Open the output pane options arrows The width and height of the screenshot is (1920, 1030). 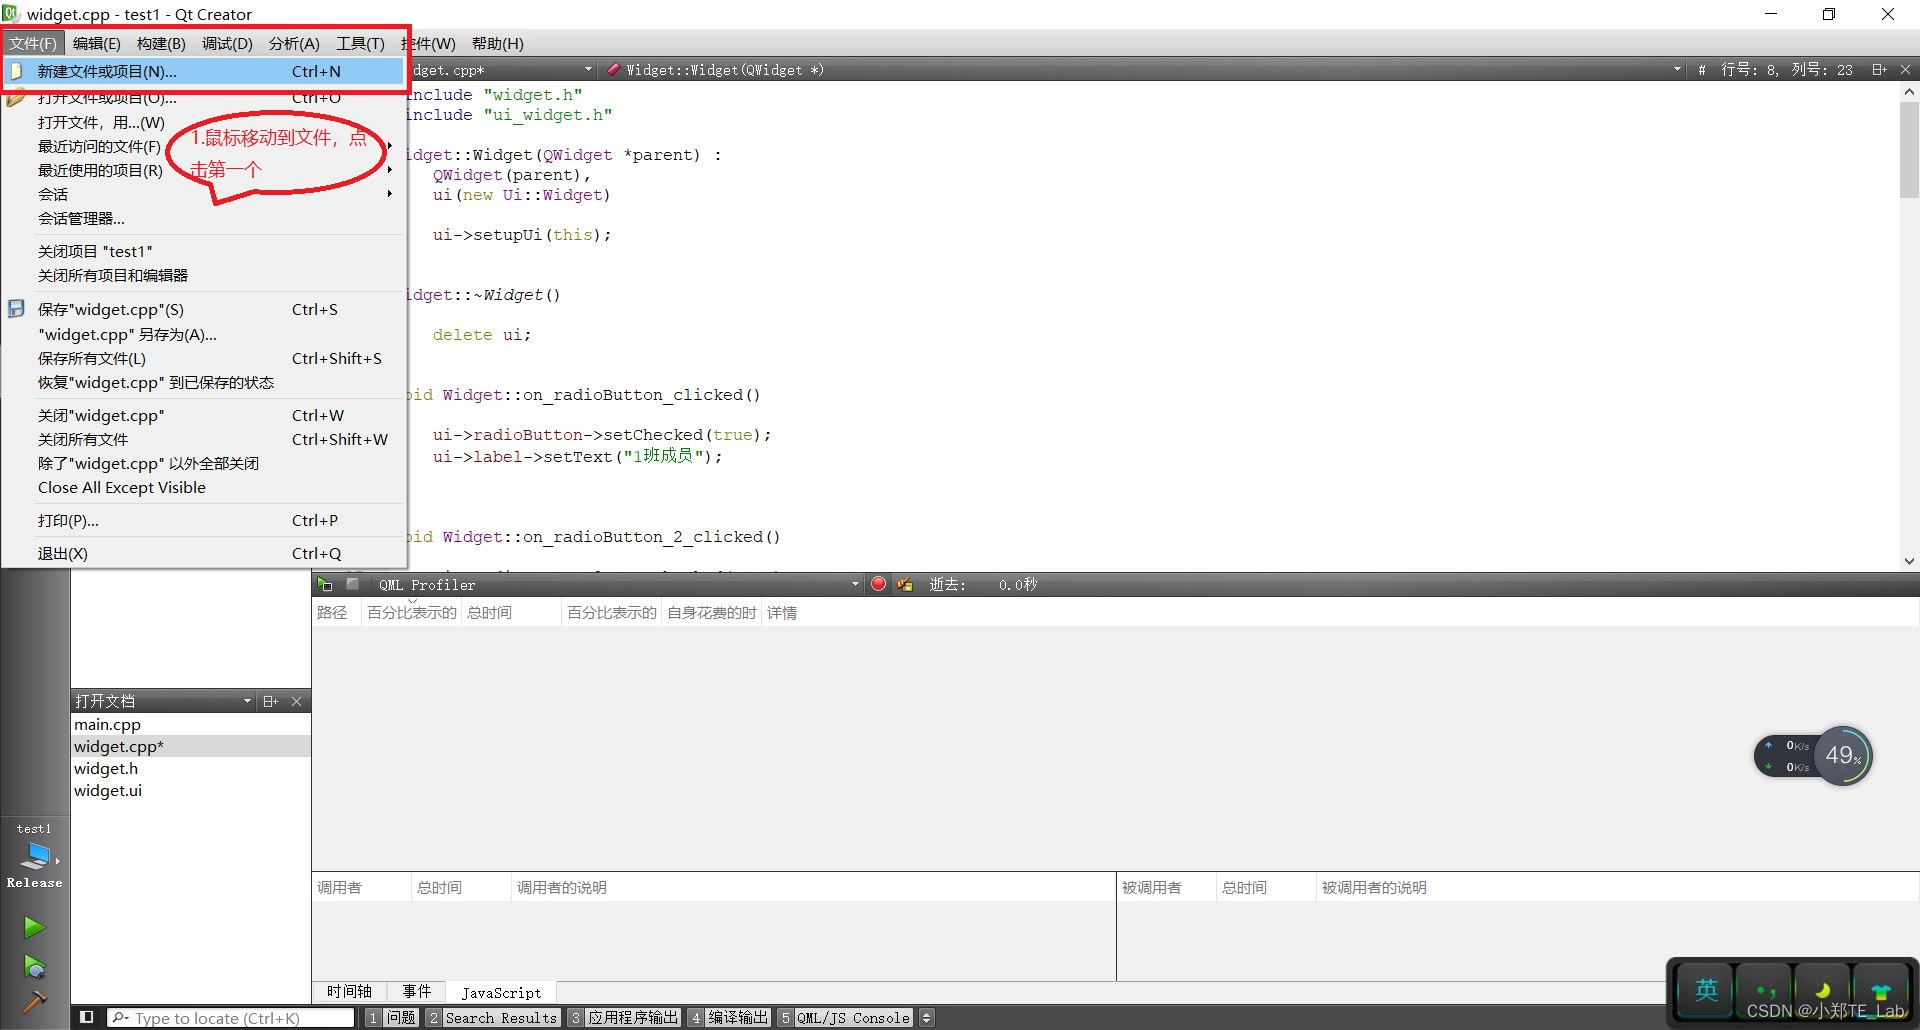(x=927, y=1017)
